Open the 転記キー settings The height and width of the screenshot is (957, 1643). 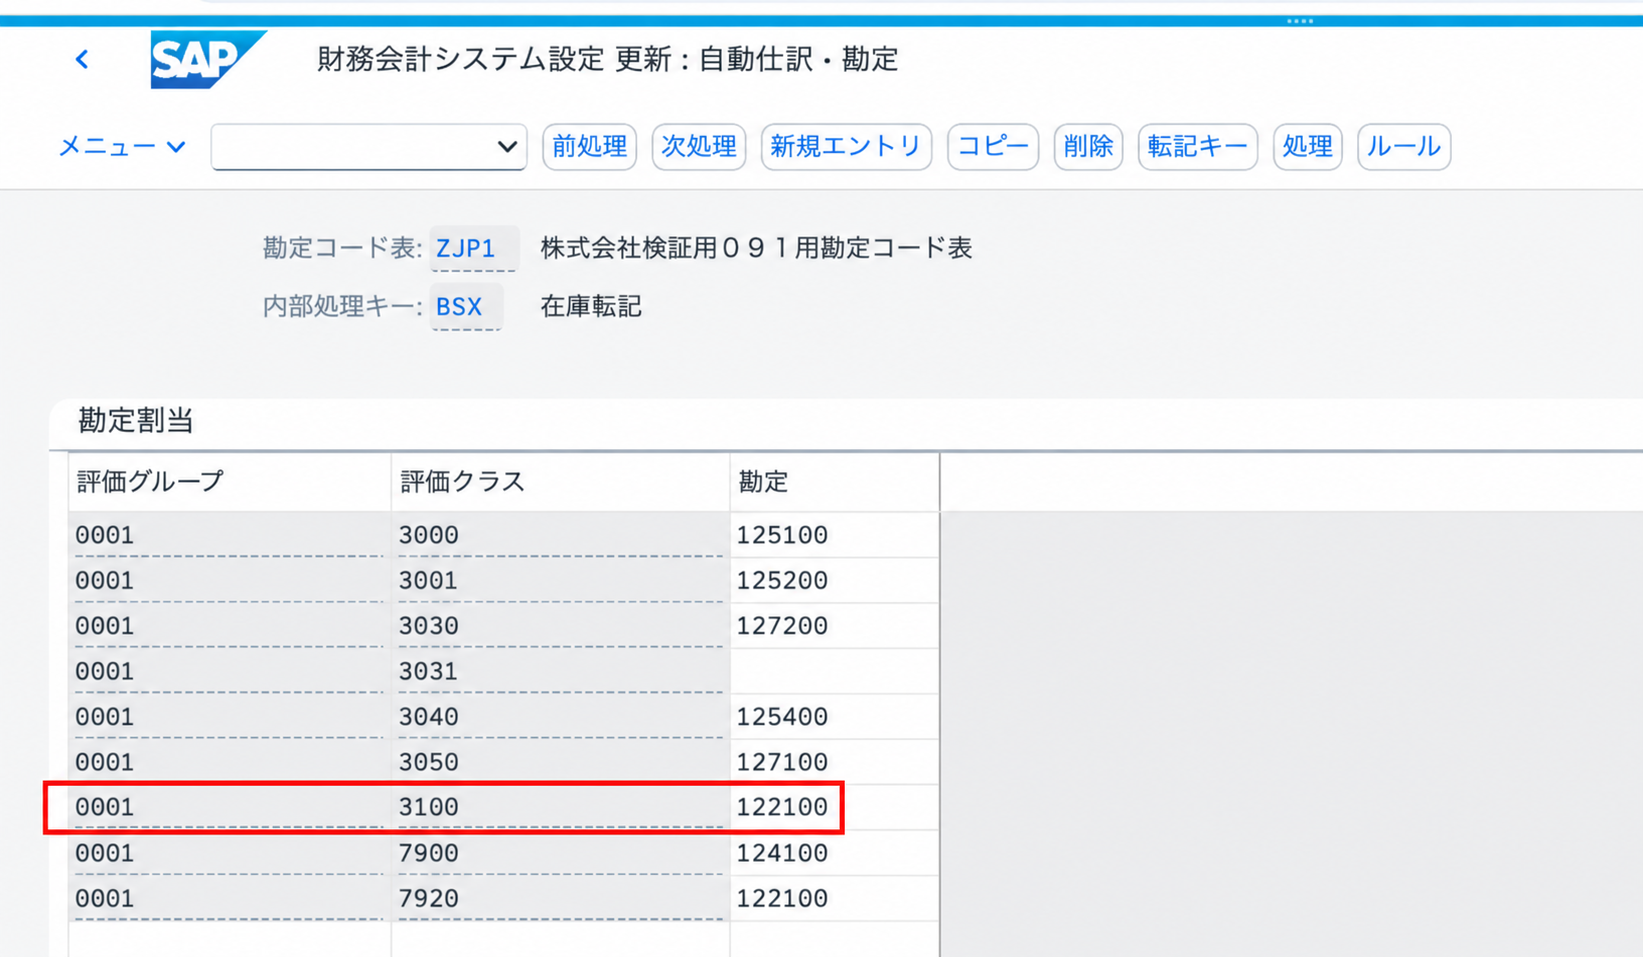(x=1198, y=147)
